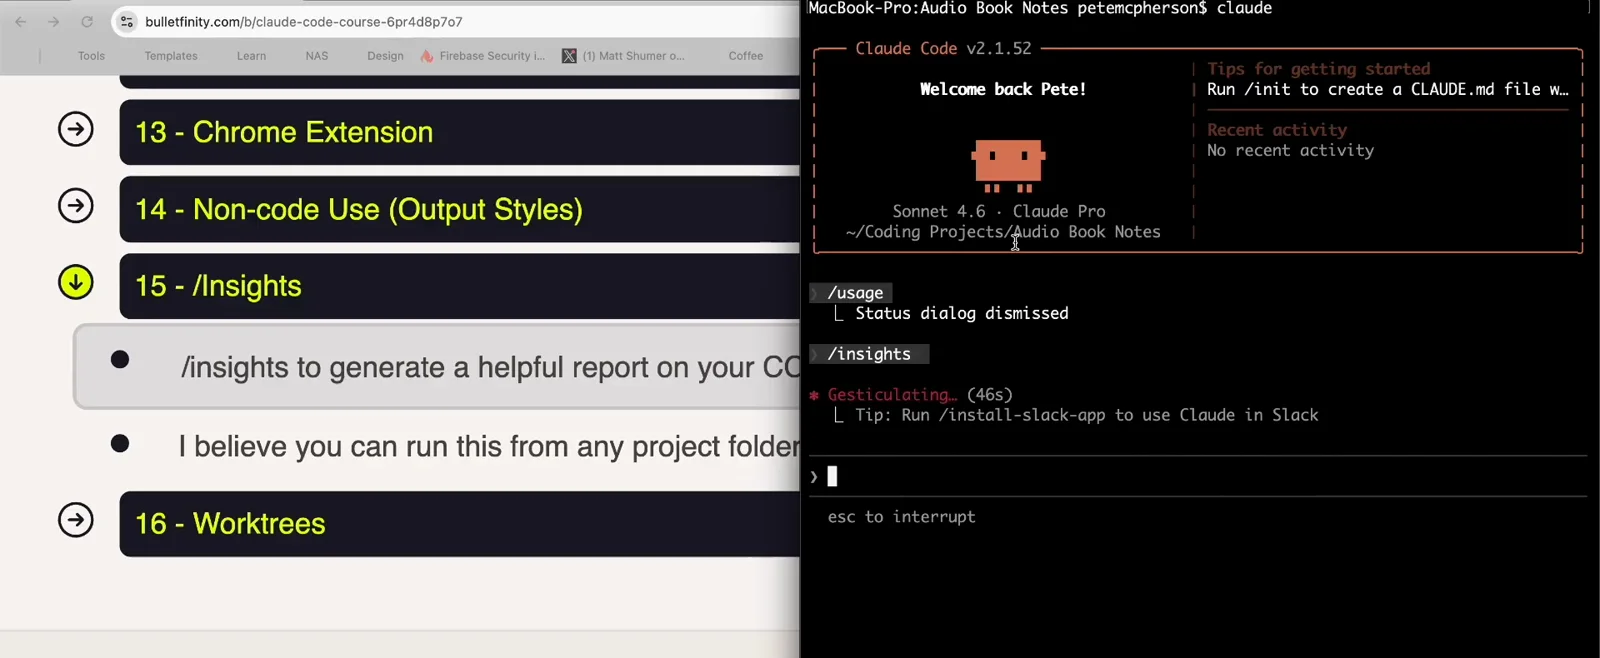Open the Matt Shumer X bookmark
The height and width of the screenshot is (658, 1600).
pyautogui.click(x=624, y=56)
